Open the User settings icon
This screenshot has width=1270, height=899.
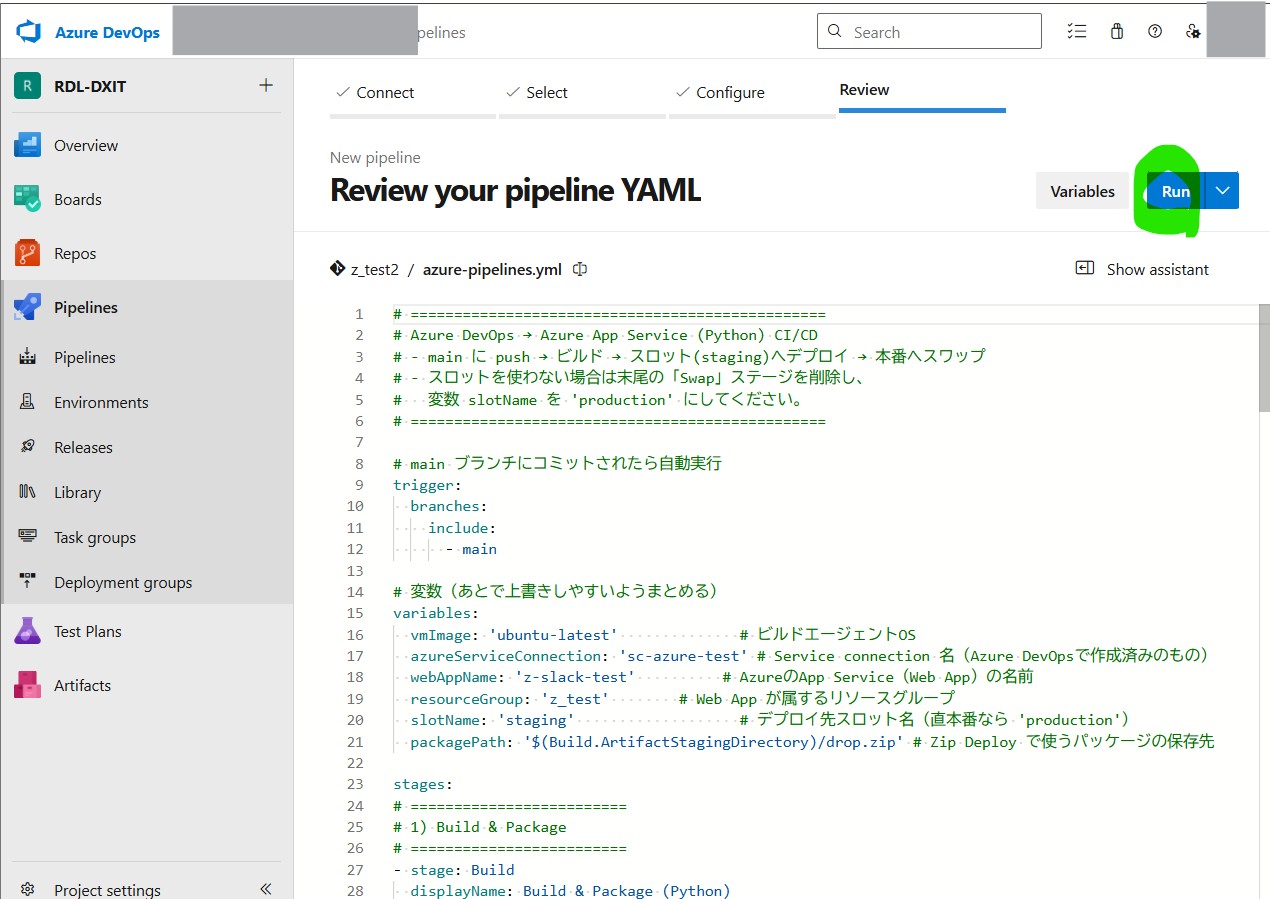pos(1193,32)
